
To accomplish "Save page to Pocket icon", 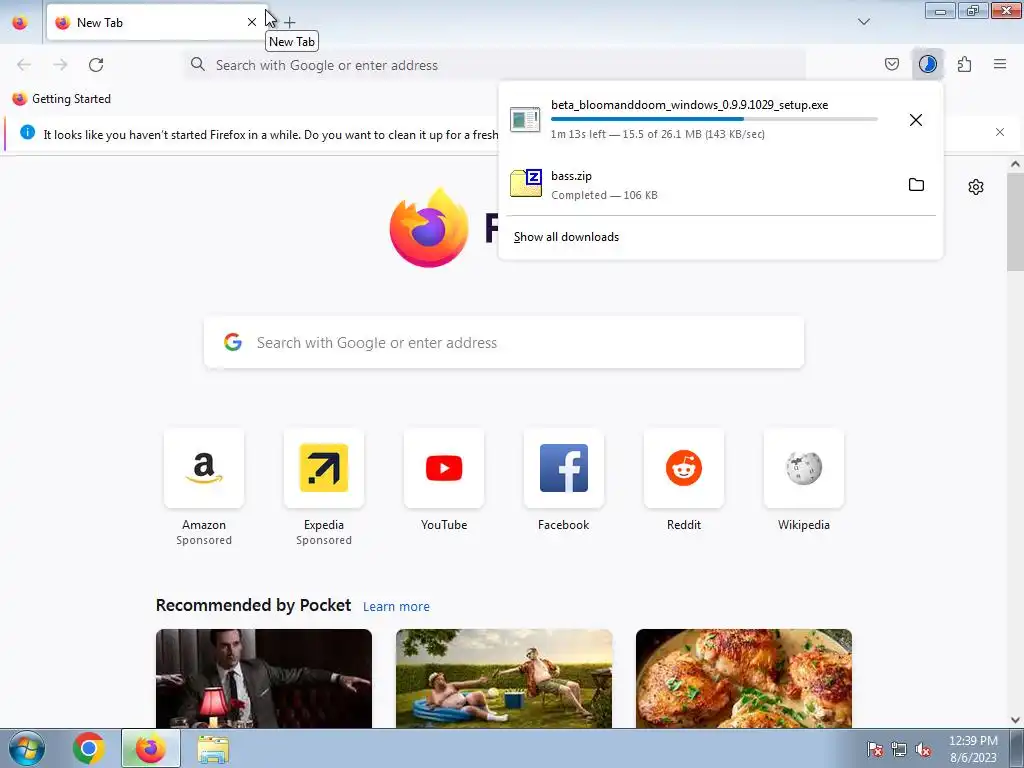I will pyautogui.click(x=891, y=64).
